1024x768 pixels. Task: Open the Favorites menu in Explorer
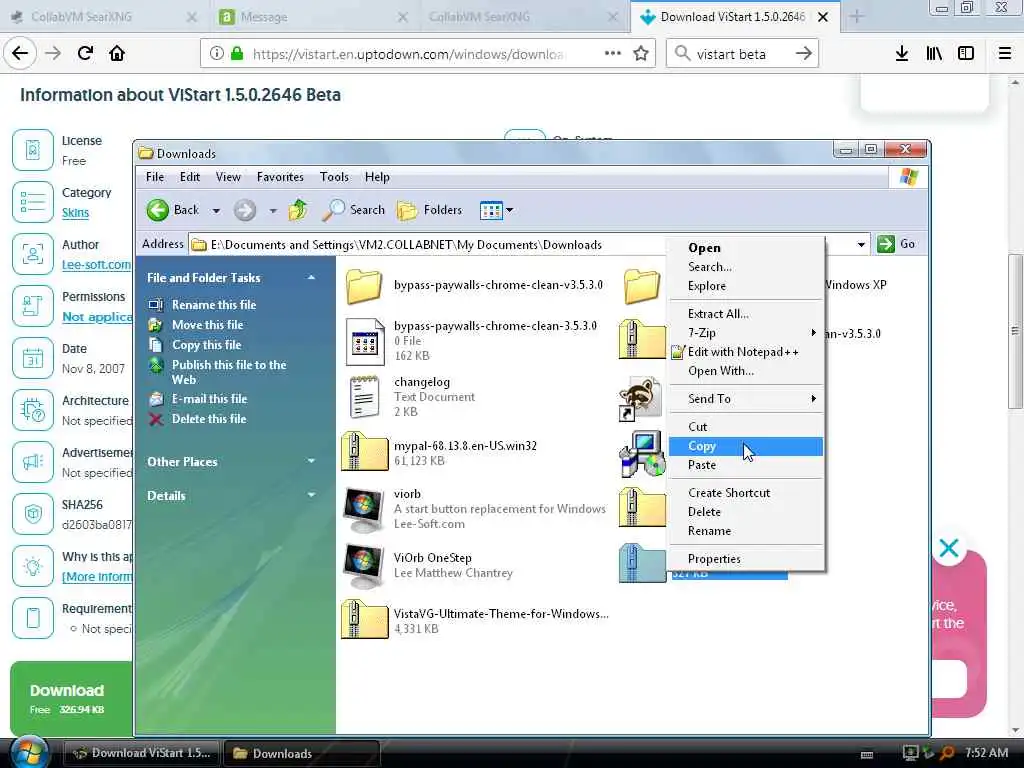click(280, 177)
